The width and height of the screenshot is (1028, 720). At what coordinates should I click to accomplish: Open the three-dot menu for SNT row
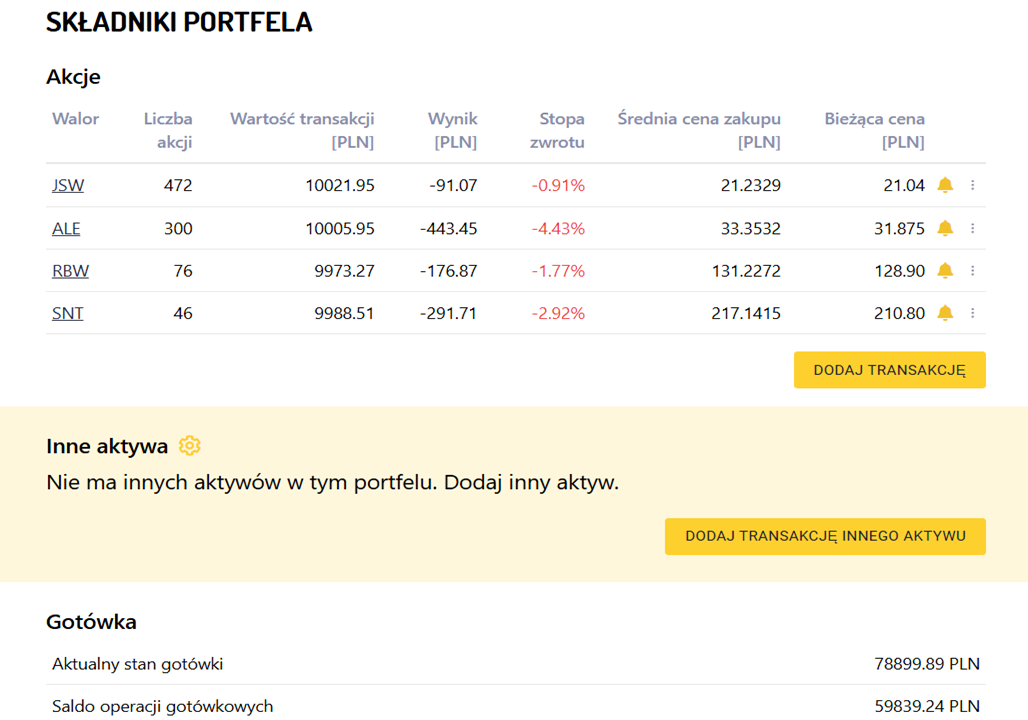973,314
